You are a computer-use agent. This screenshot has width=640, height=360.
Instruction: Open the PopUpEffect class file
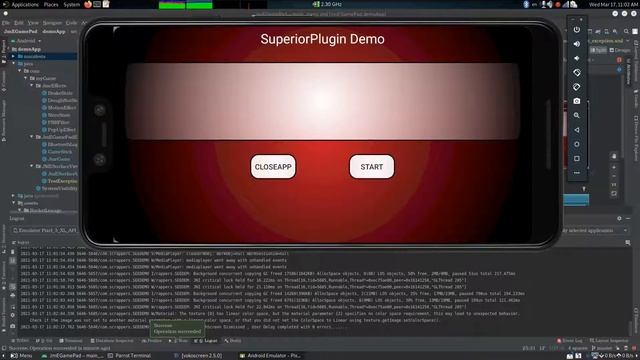(x=59, y=130)
